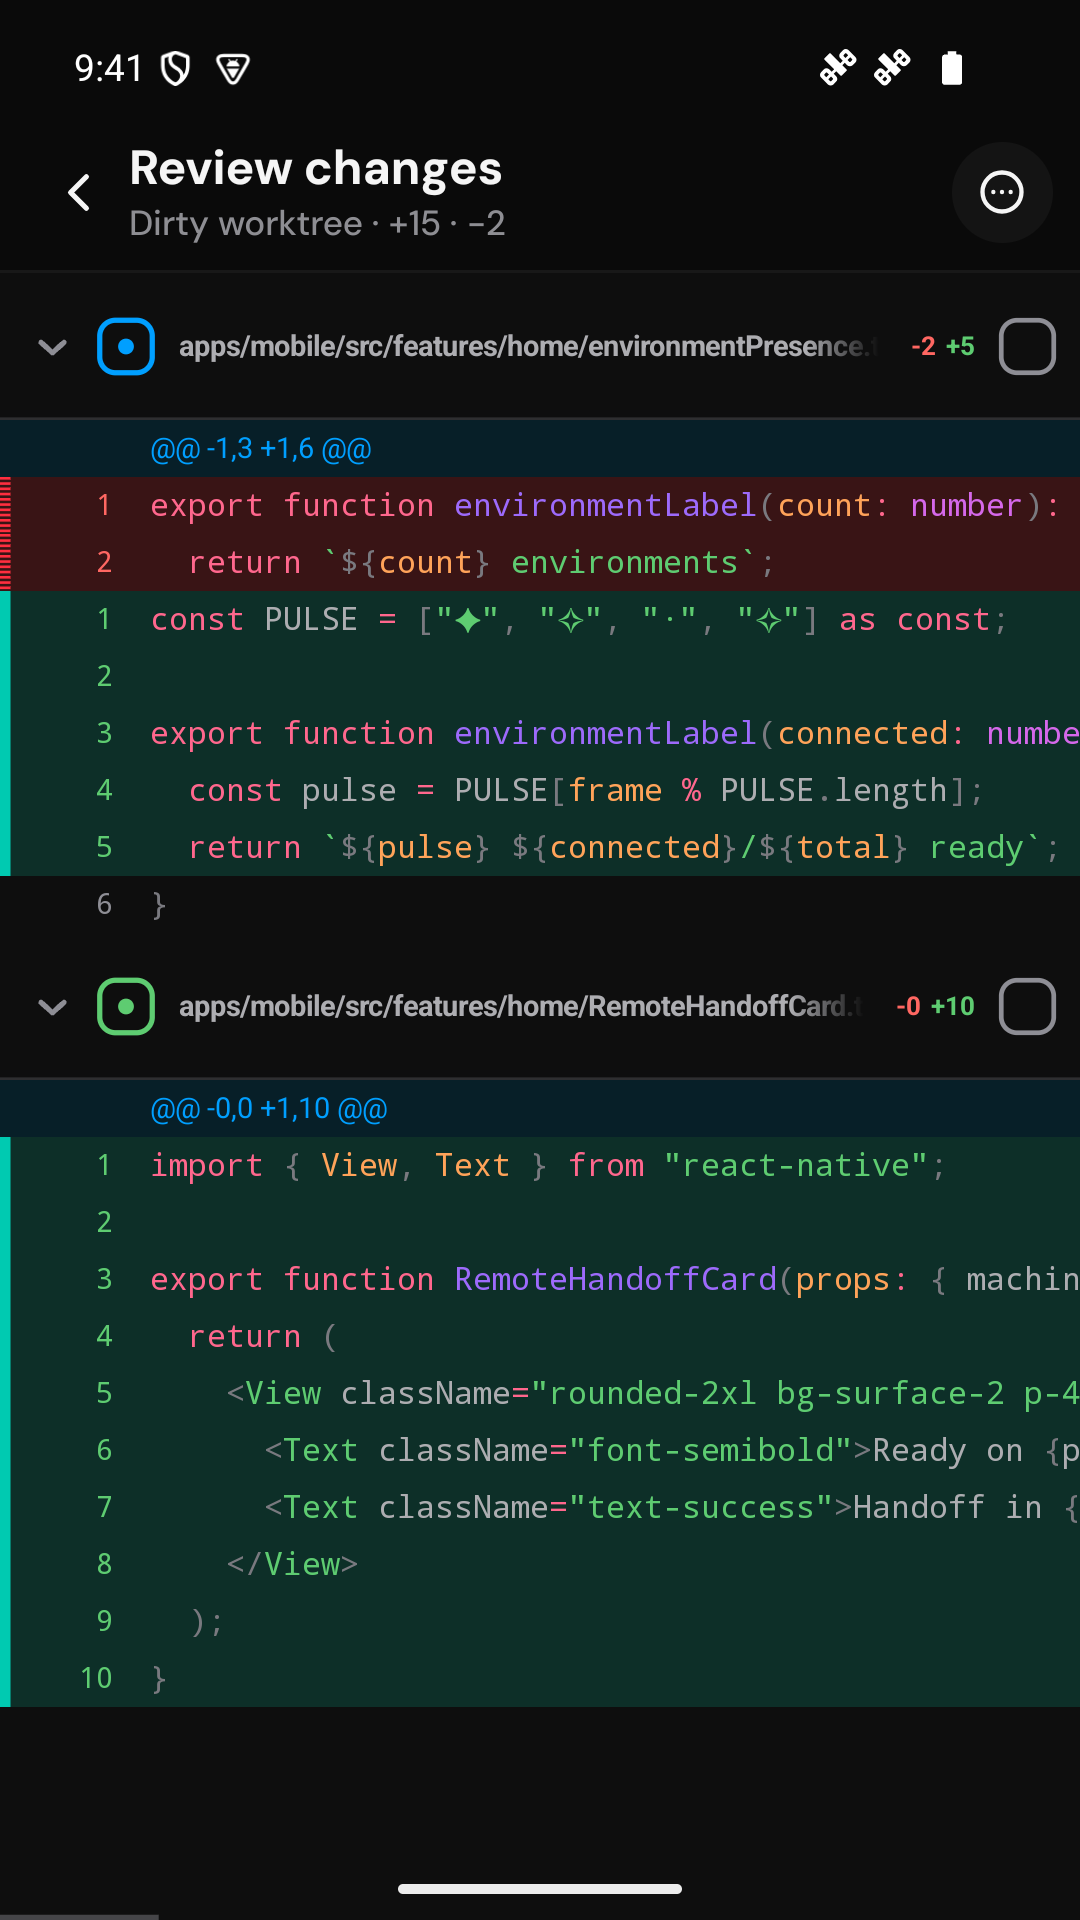Image resolution: width=1080 pixels, height=1920 pixels.
Task: Select removed line with count: number parameter
Action: (x=540, y=505)
